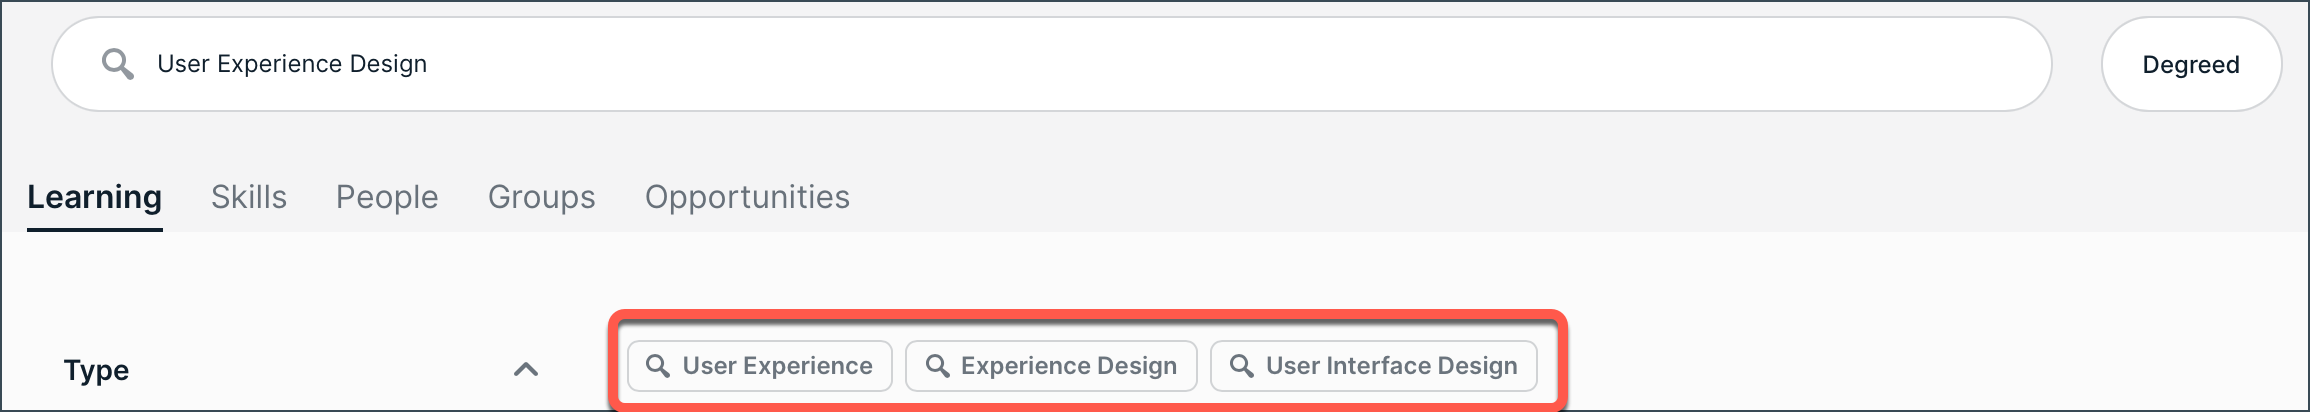Screen dimensions: 2310x412
Task: Click magnifier icon on Experience Design chip
Action: coord(937,366)
